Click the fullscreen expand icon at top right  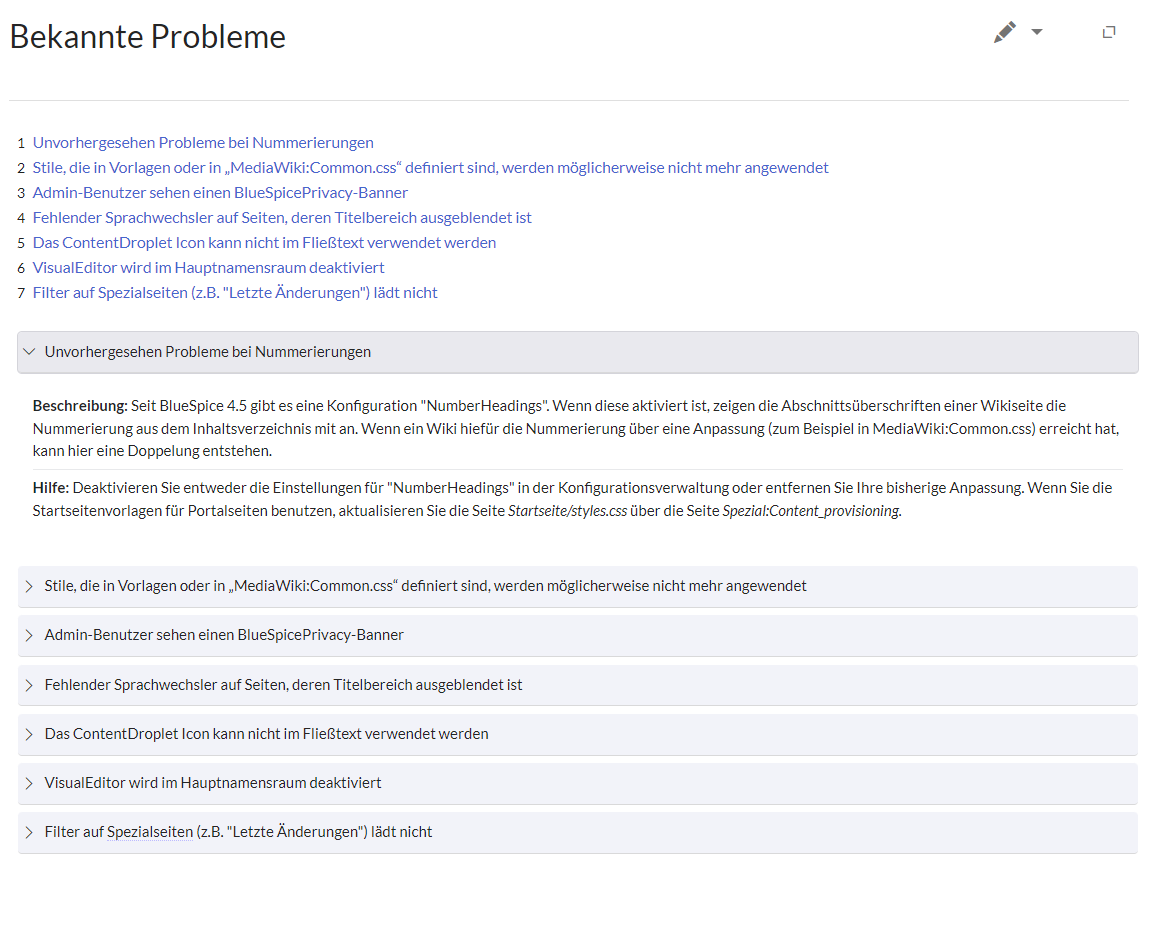pyautogui.click(x=1108, y=33)
